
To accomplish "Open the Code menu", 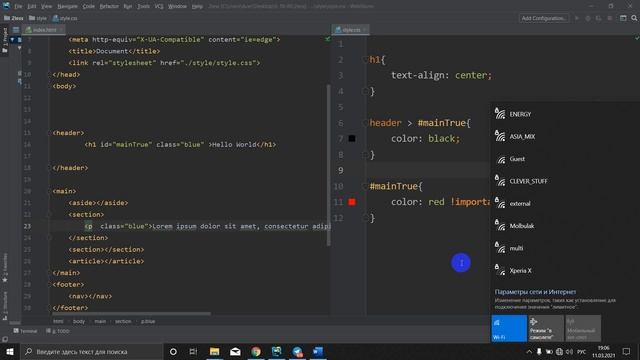I will click(x=89, y=7).
